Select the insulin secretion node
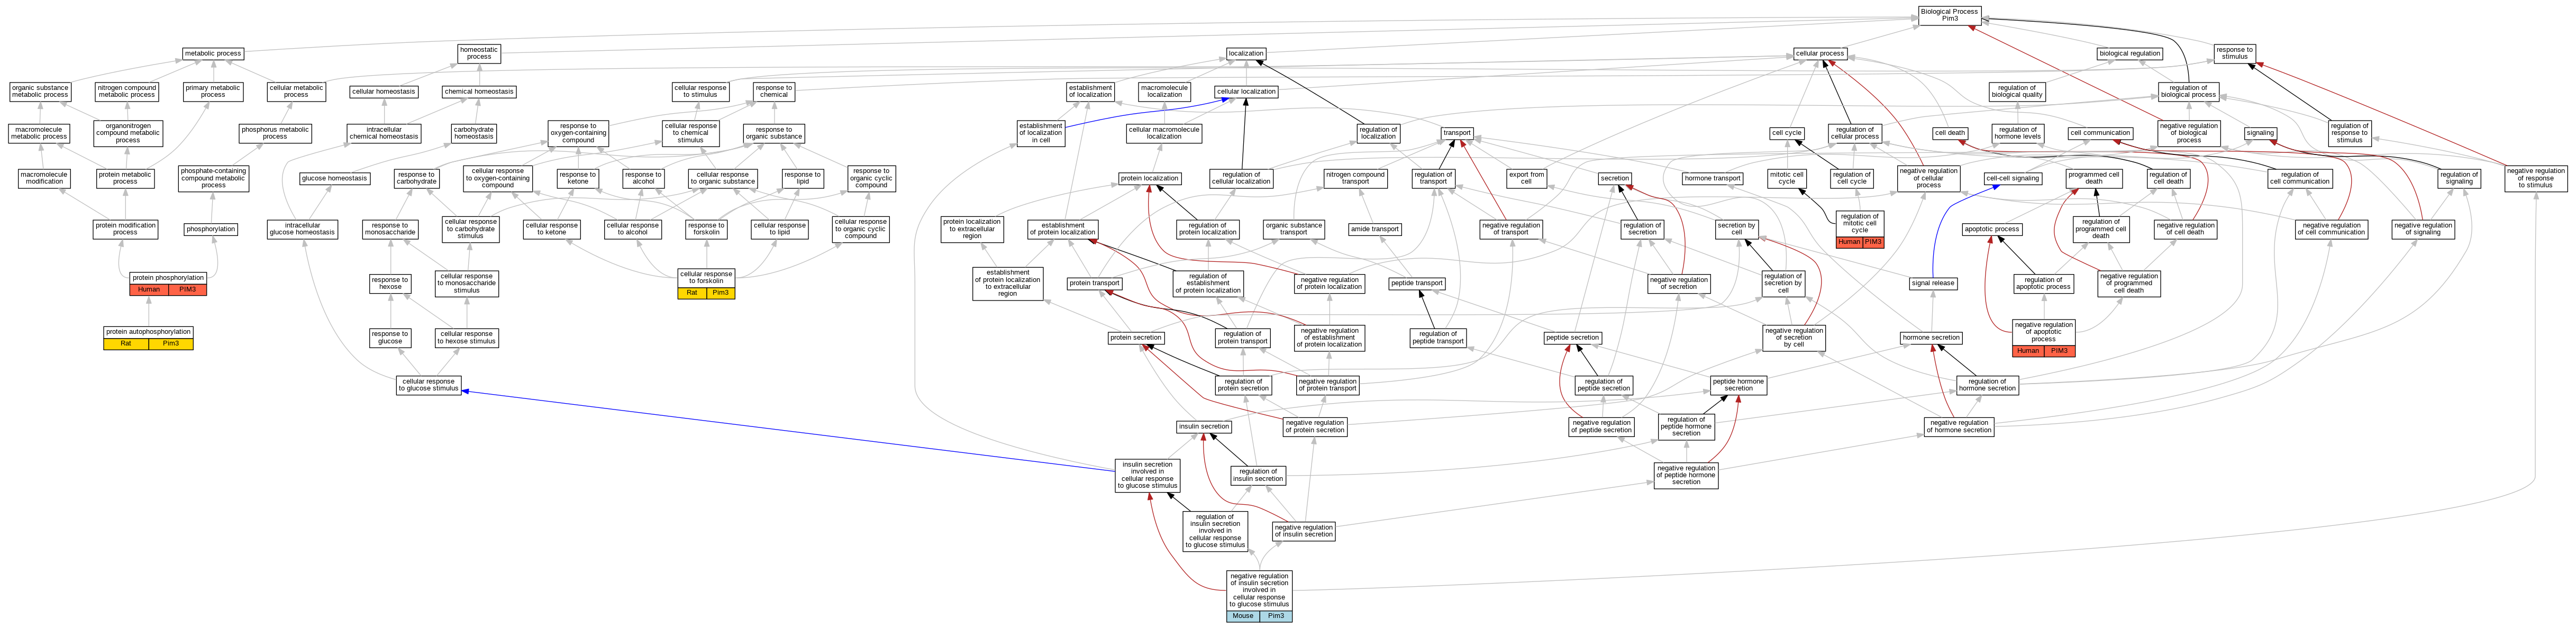Screen dimensions: 2576x628 coord(1203,426)
